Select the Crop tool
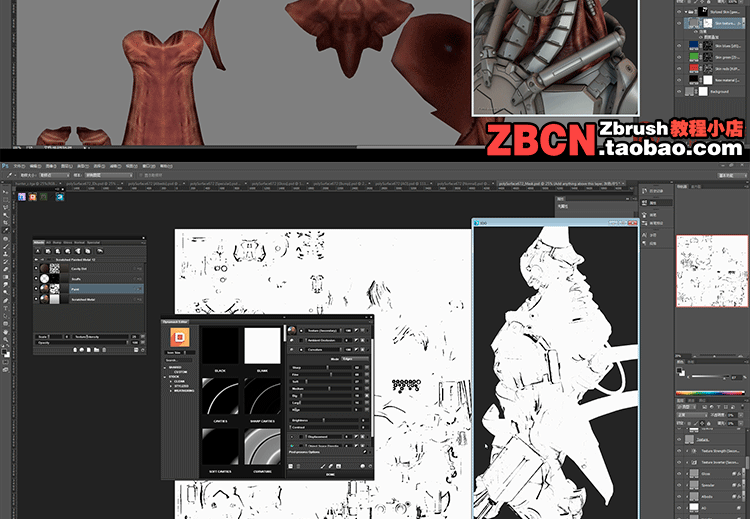The height and width of the screenshot is (519, 750). 6,222
